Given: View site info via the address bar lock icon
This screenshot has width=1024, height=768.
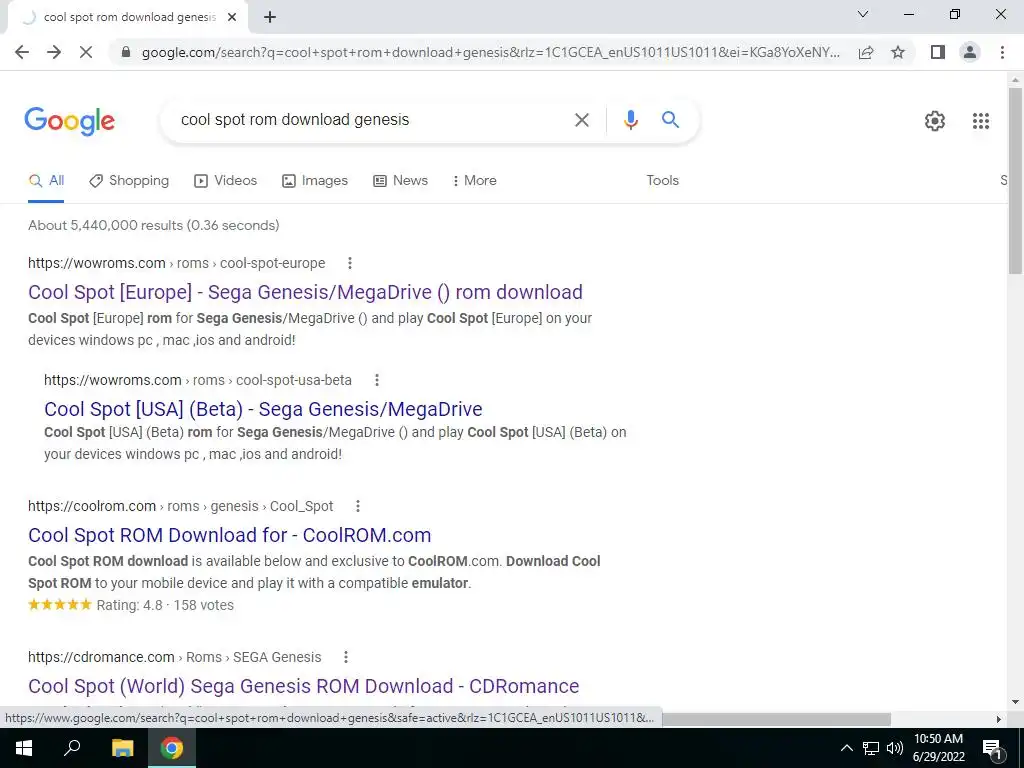Looking at the screenshot, I should click(x=125, y=52).
